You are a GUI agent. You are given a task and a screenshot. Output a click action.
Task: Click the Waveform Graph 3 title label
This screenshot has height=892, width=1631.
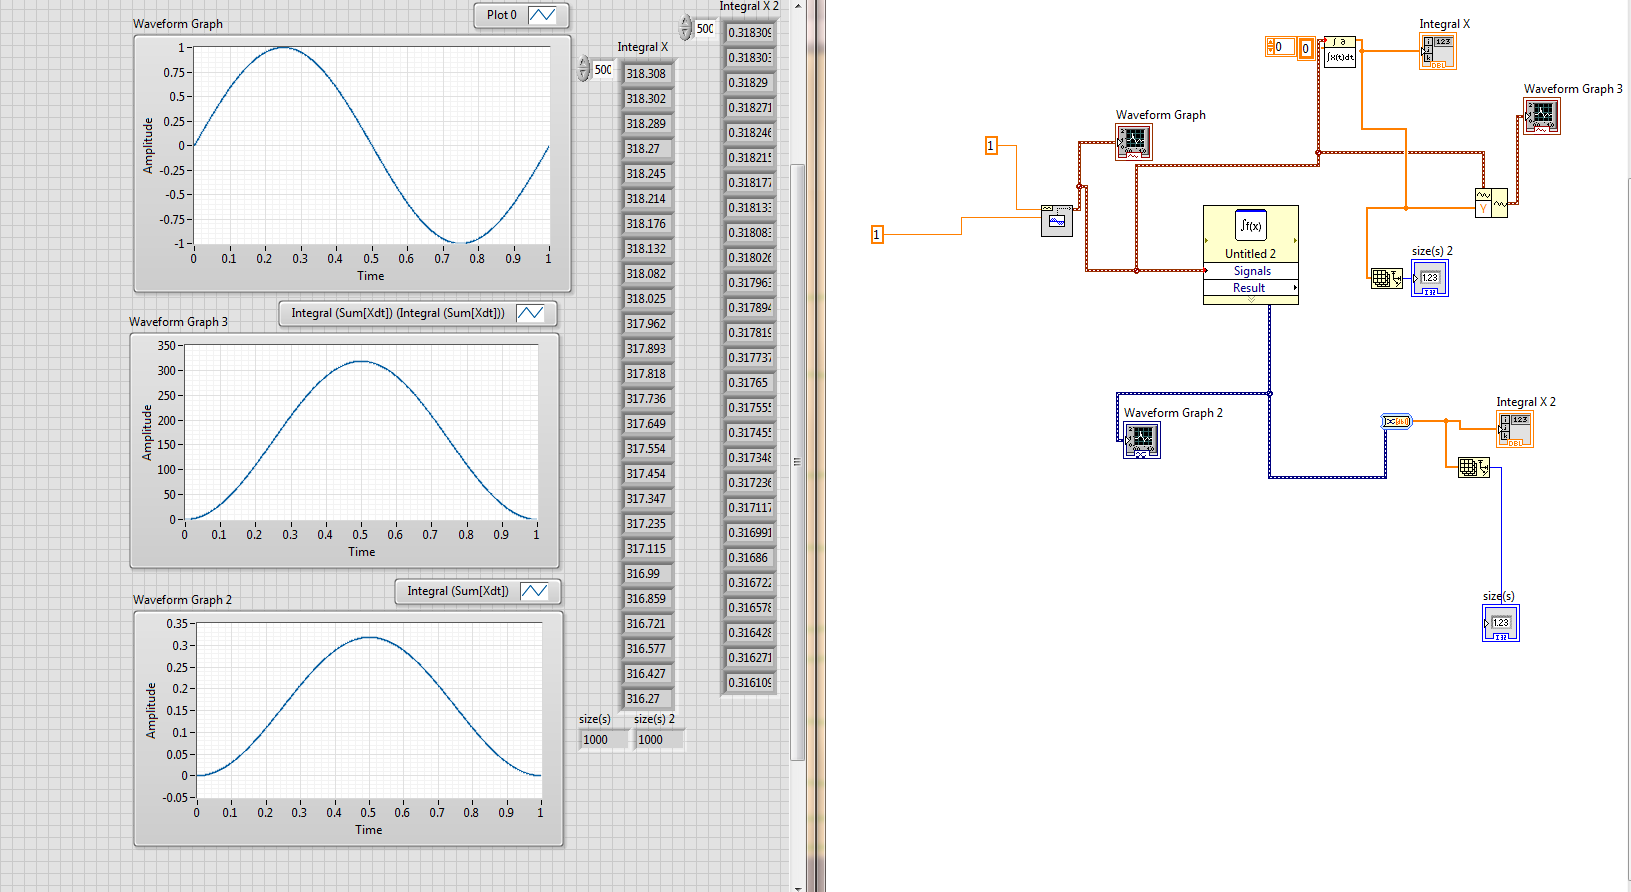point(178,322)
